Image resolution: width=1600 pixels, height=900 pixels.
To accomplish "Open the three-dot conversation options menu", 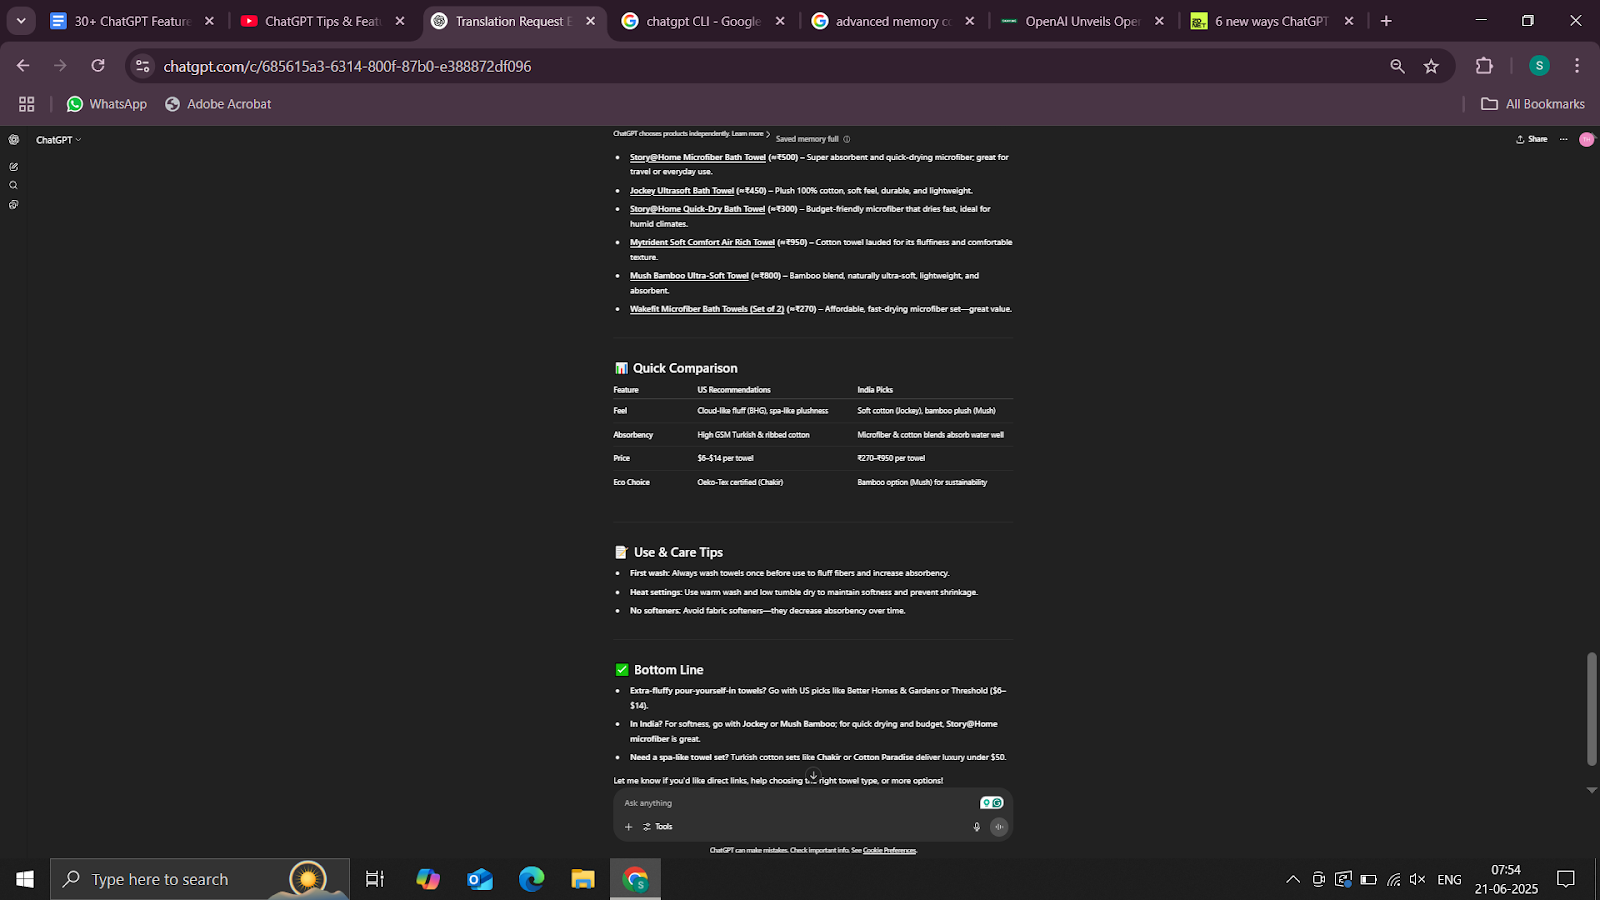I will point(1563,139).
